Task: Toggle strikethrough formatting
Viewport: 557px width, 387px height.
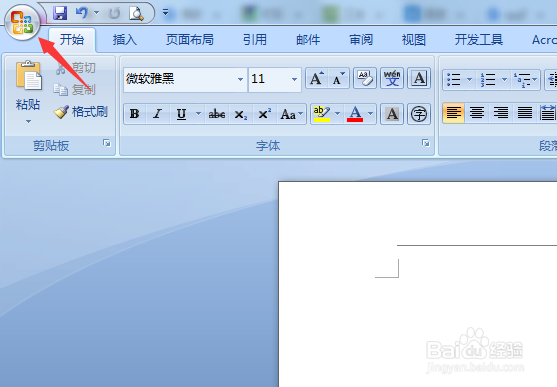Action: 217,114
